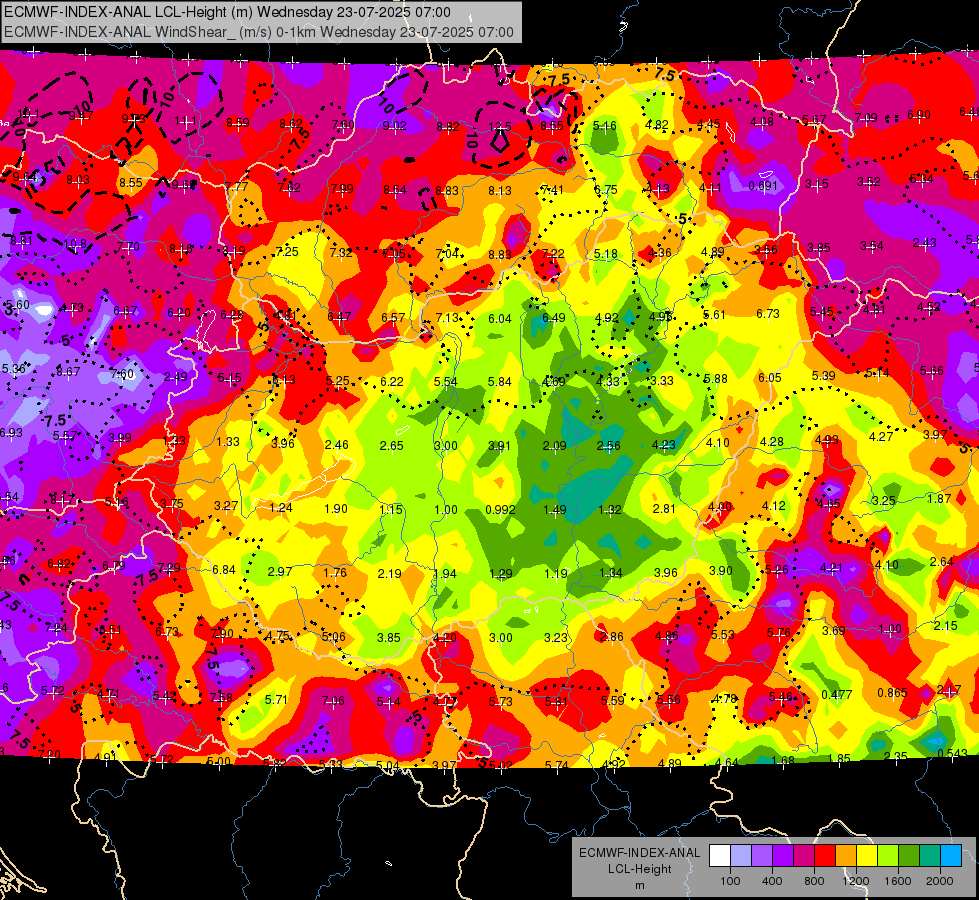Click the wind shear value 7.06

click(333, 701)
